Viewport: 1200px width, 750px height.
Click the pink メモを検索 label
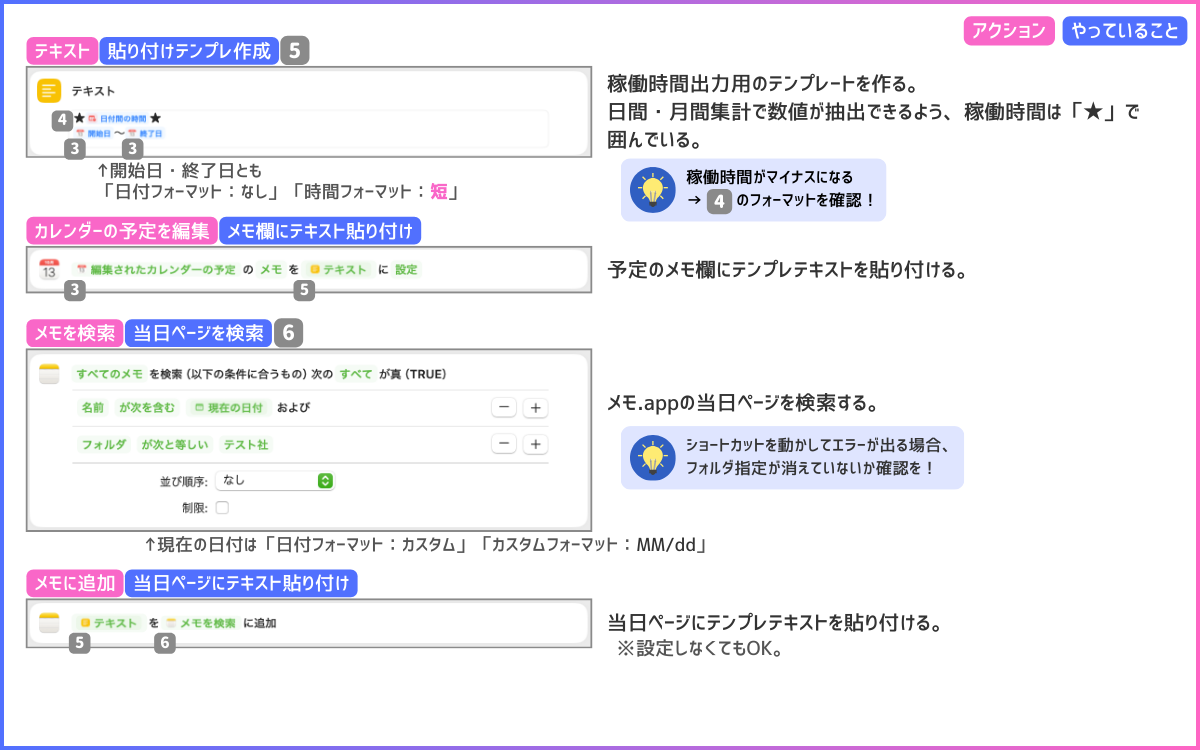(75, 333)
